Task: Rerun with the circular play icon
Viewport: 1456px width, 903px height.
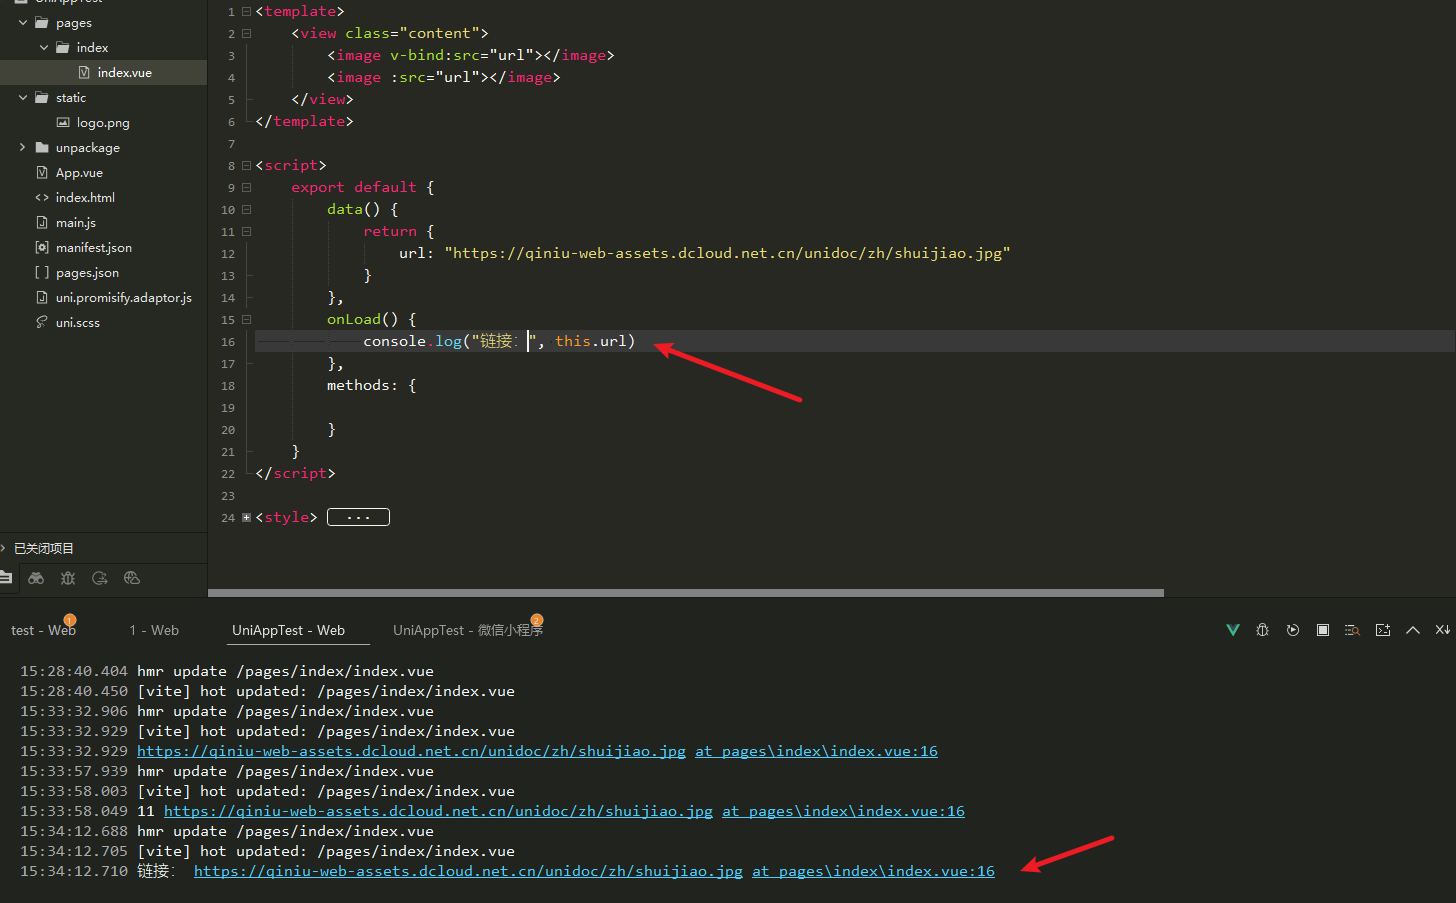Action: [1293, 630]
